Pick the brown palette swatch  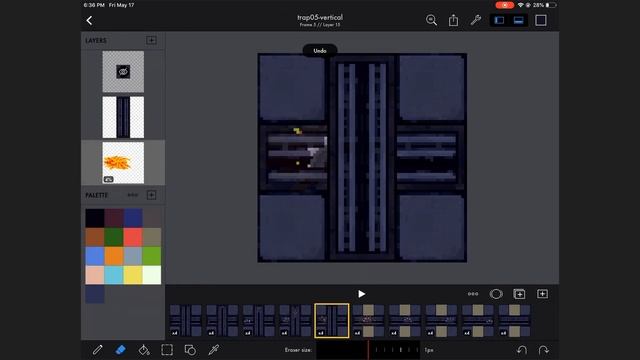(95, 237)
